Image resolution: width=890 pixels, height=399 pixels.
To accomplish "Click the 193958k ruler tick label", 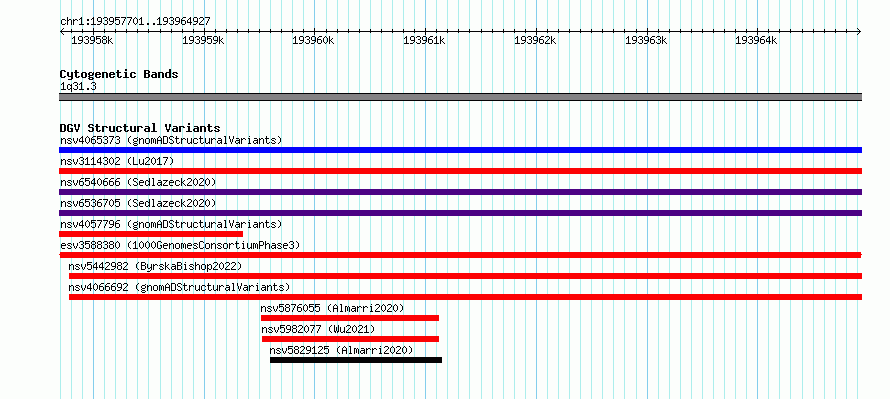I will pyautogui.click(x=93, y=40).
